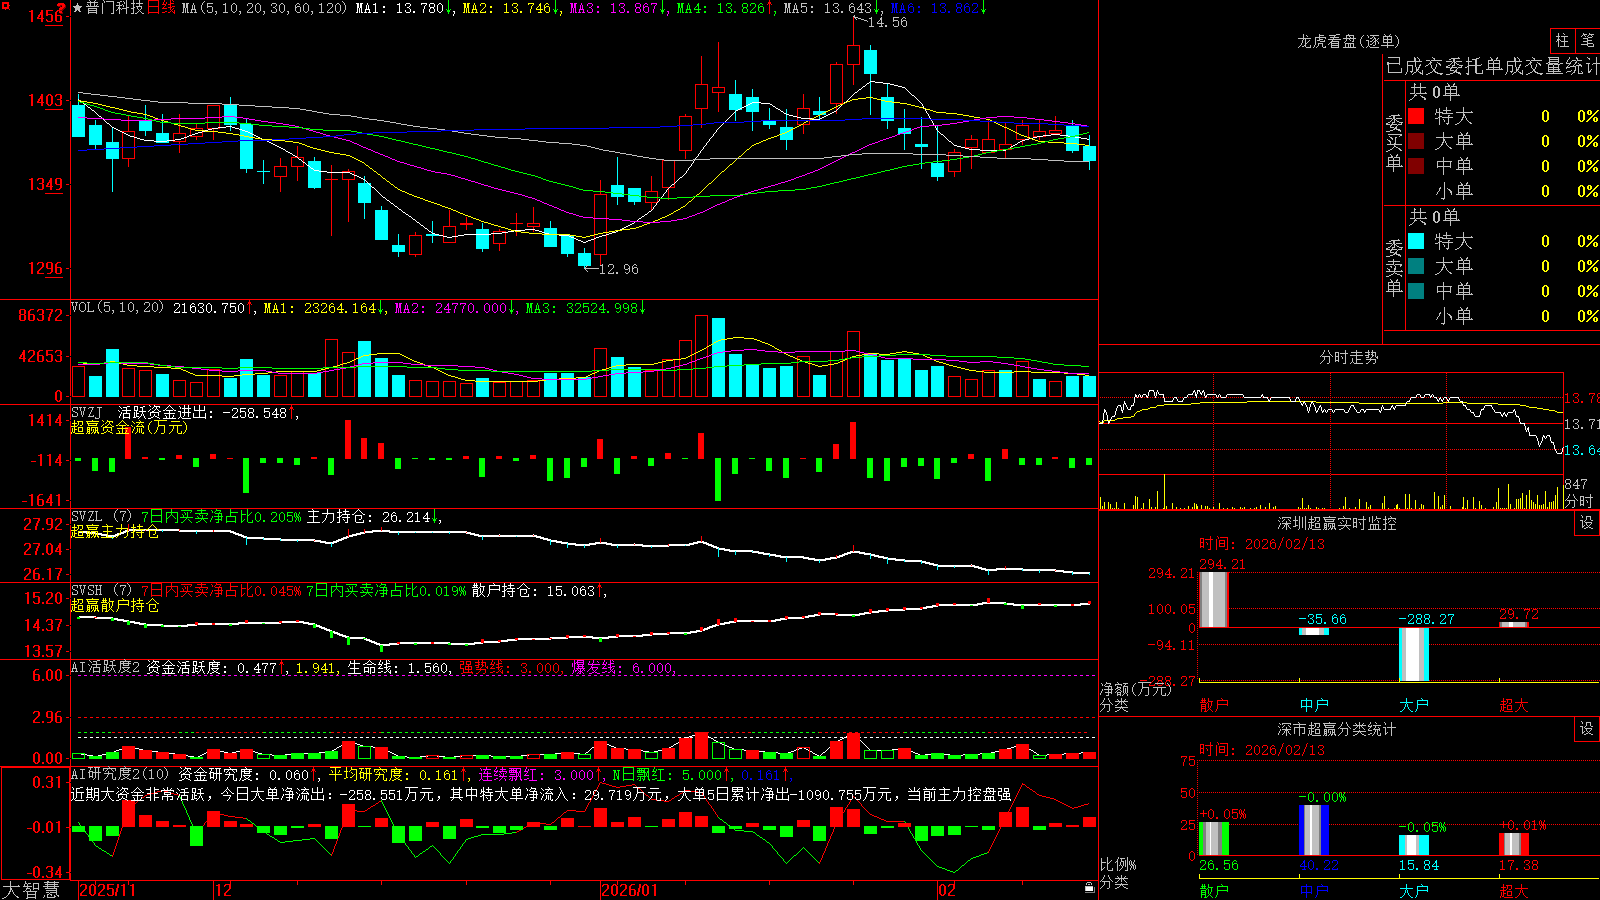Viewport: 1600px width, 900px height.
Task: Click MA(5,10,20,30,60,120) indicator parameters
Action: [x=264, y=8]
